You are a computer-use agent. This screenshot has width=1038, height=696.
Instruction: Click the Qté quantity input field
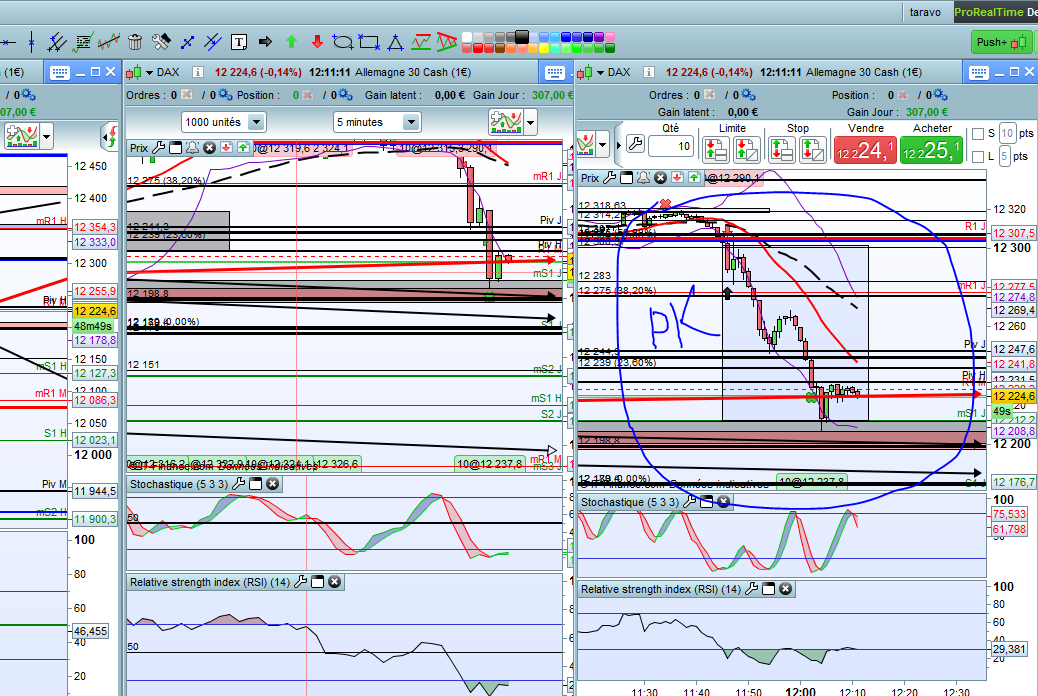click(671, 147)
